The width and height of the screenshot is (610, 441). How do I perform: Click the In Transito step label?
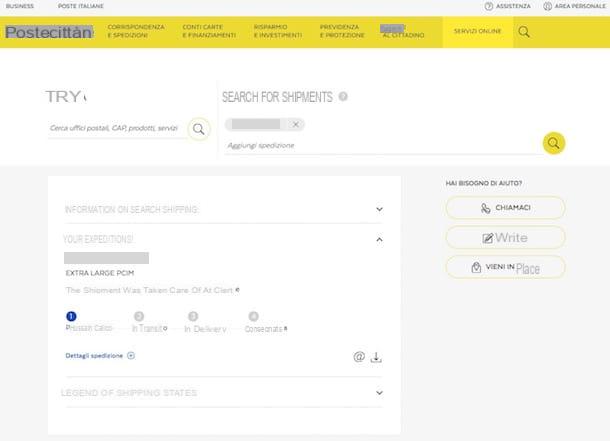[149, 328]
